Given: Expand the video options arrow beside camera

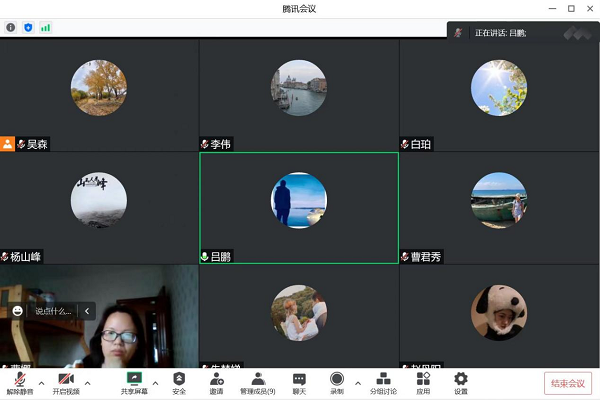Looking at the screenshot, I should pyautogui.click(x=88, y=383).
